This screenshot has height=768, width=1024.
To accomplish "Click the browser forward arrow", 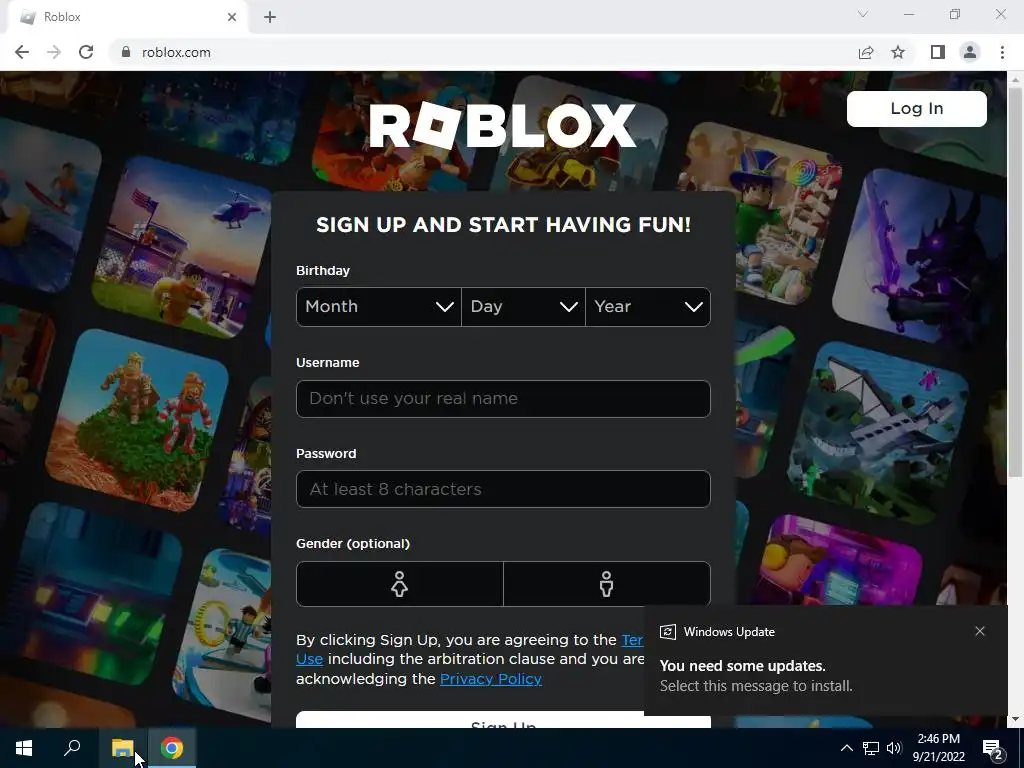I will 54,52.
